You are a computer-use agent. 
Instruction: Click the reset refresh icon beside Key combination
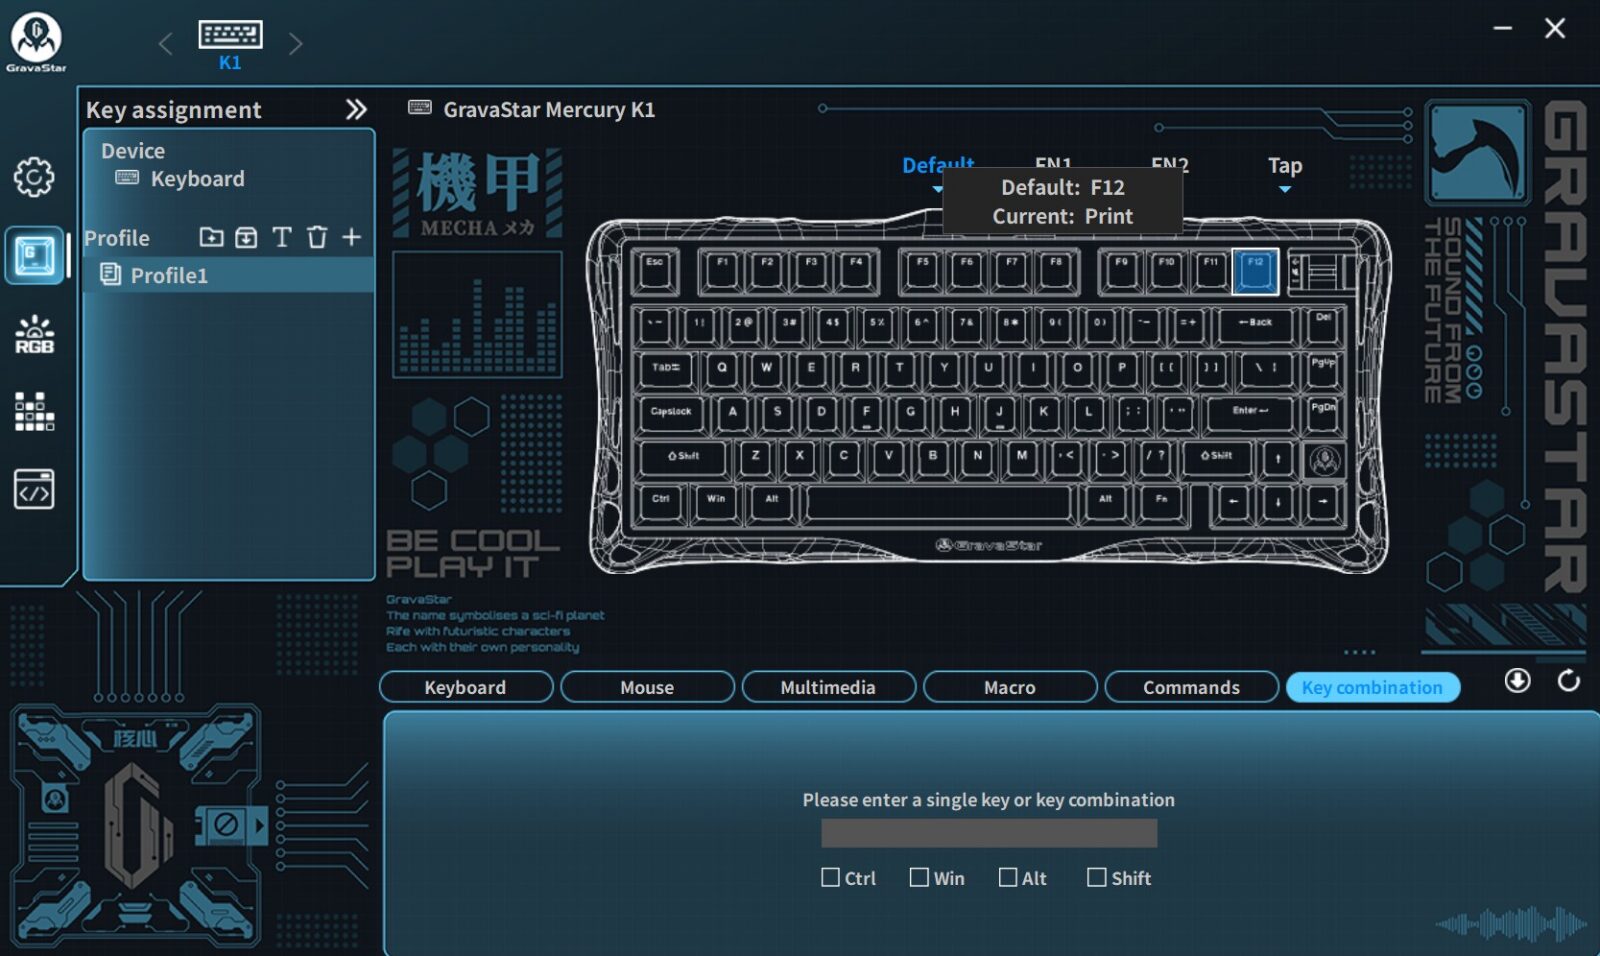coord(1568,681)
